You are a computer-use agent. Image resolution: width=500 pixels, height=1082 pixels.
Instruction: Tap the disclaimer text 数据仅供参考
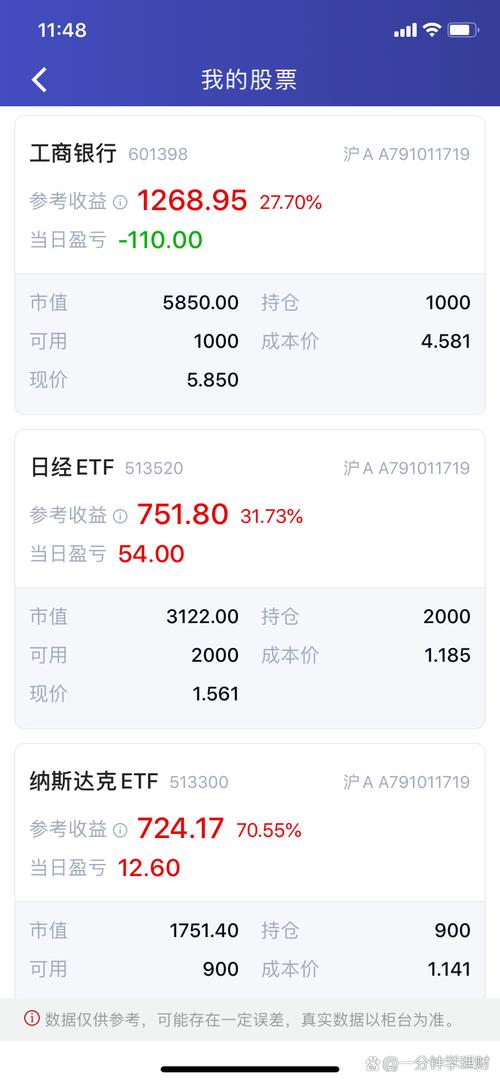tap(92, 1019)
